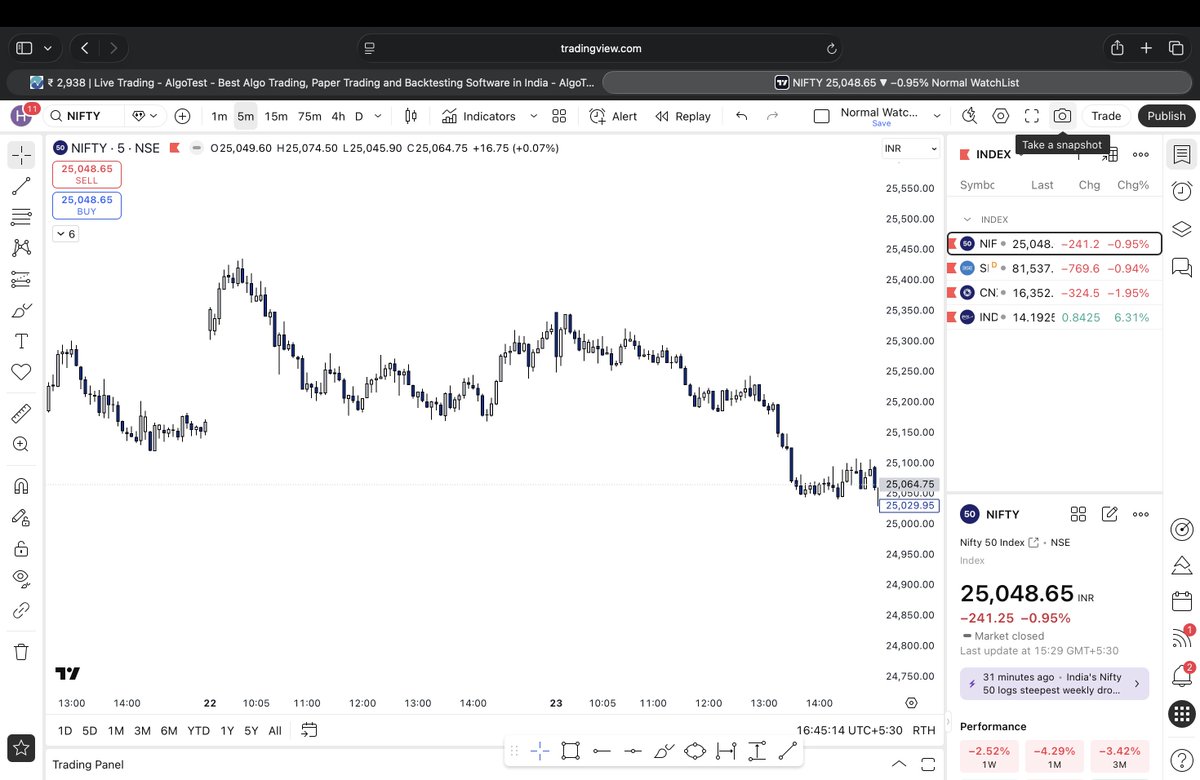Toggle stay in drawing mode pencil-lock
Screen dimensions: 1200x780
[x=21, y=517]
